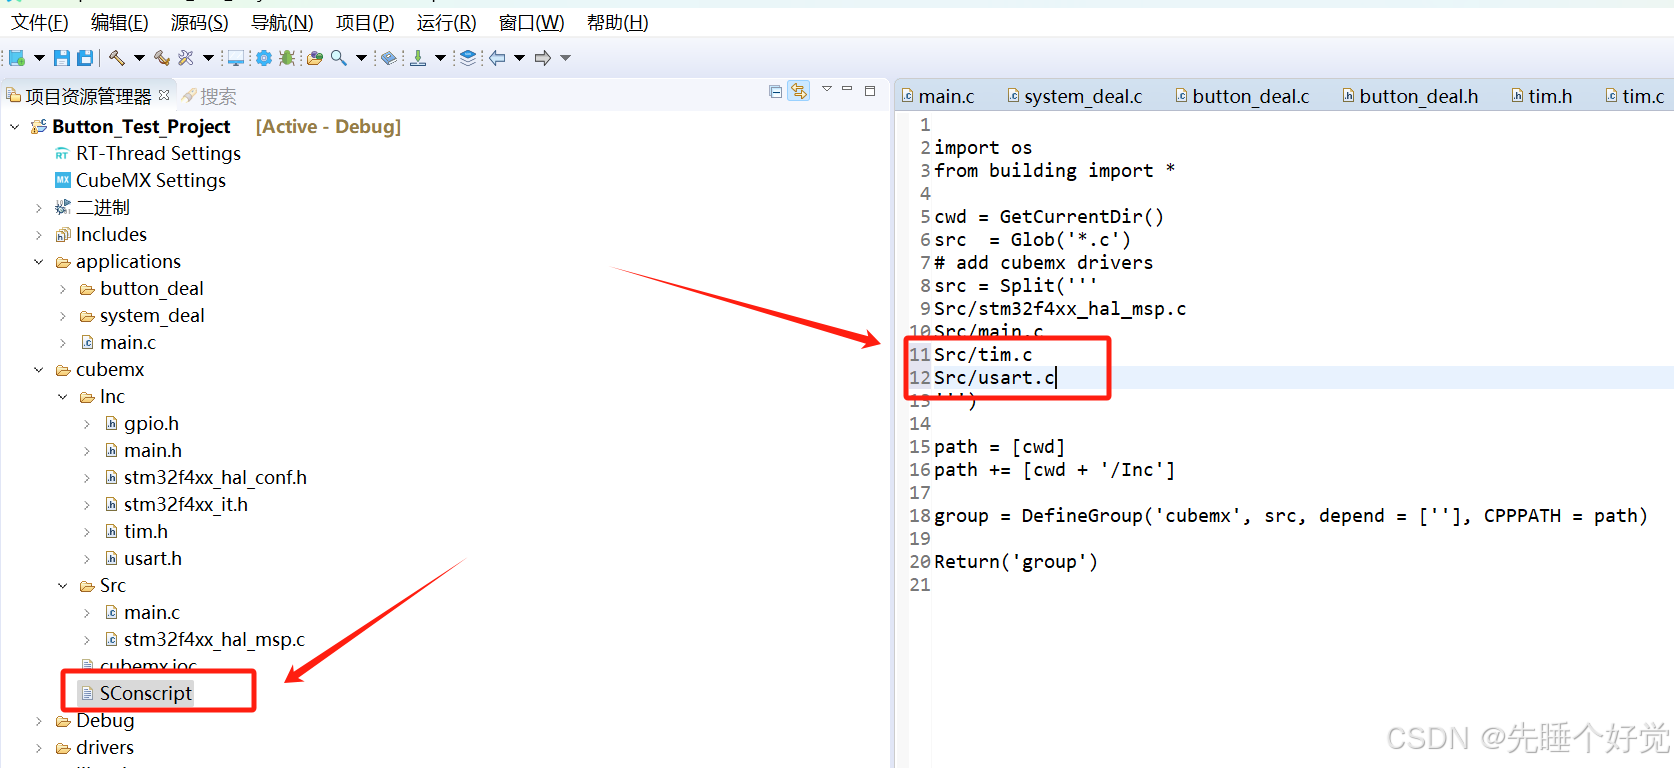Open dropdown next to download icon
The image size is (1674, 768).
pyautogui.click(x=440, y=58)
